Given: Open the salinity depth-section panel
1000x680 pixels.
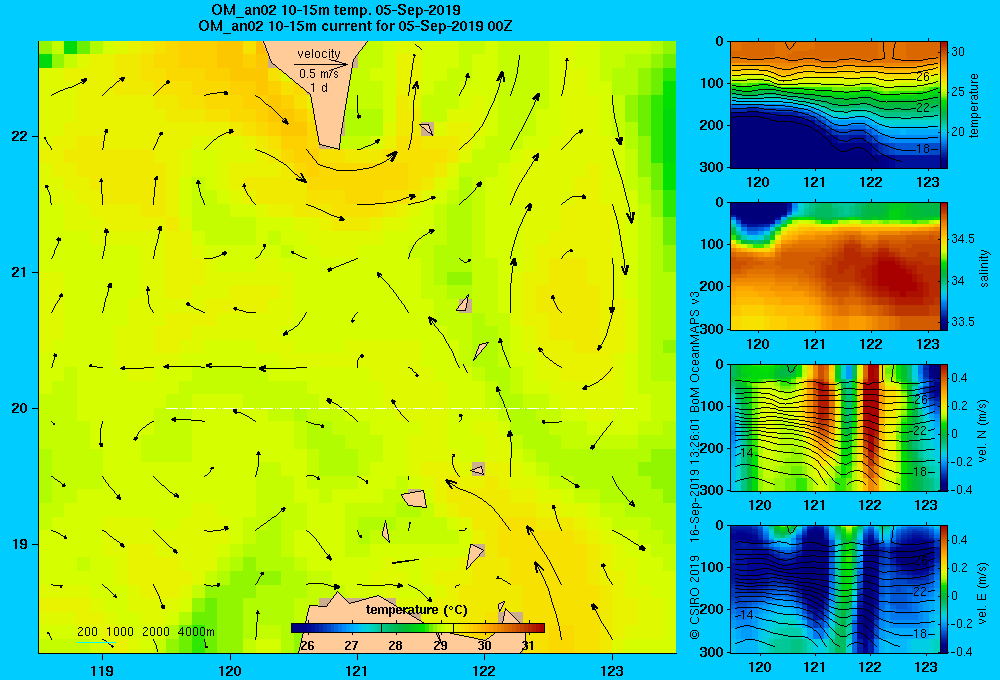Looking at the screenshot, I should click(834, 266).
